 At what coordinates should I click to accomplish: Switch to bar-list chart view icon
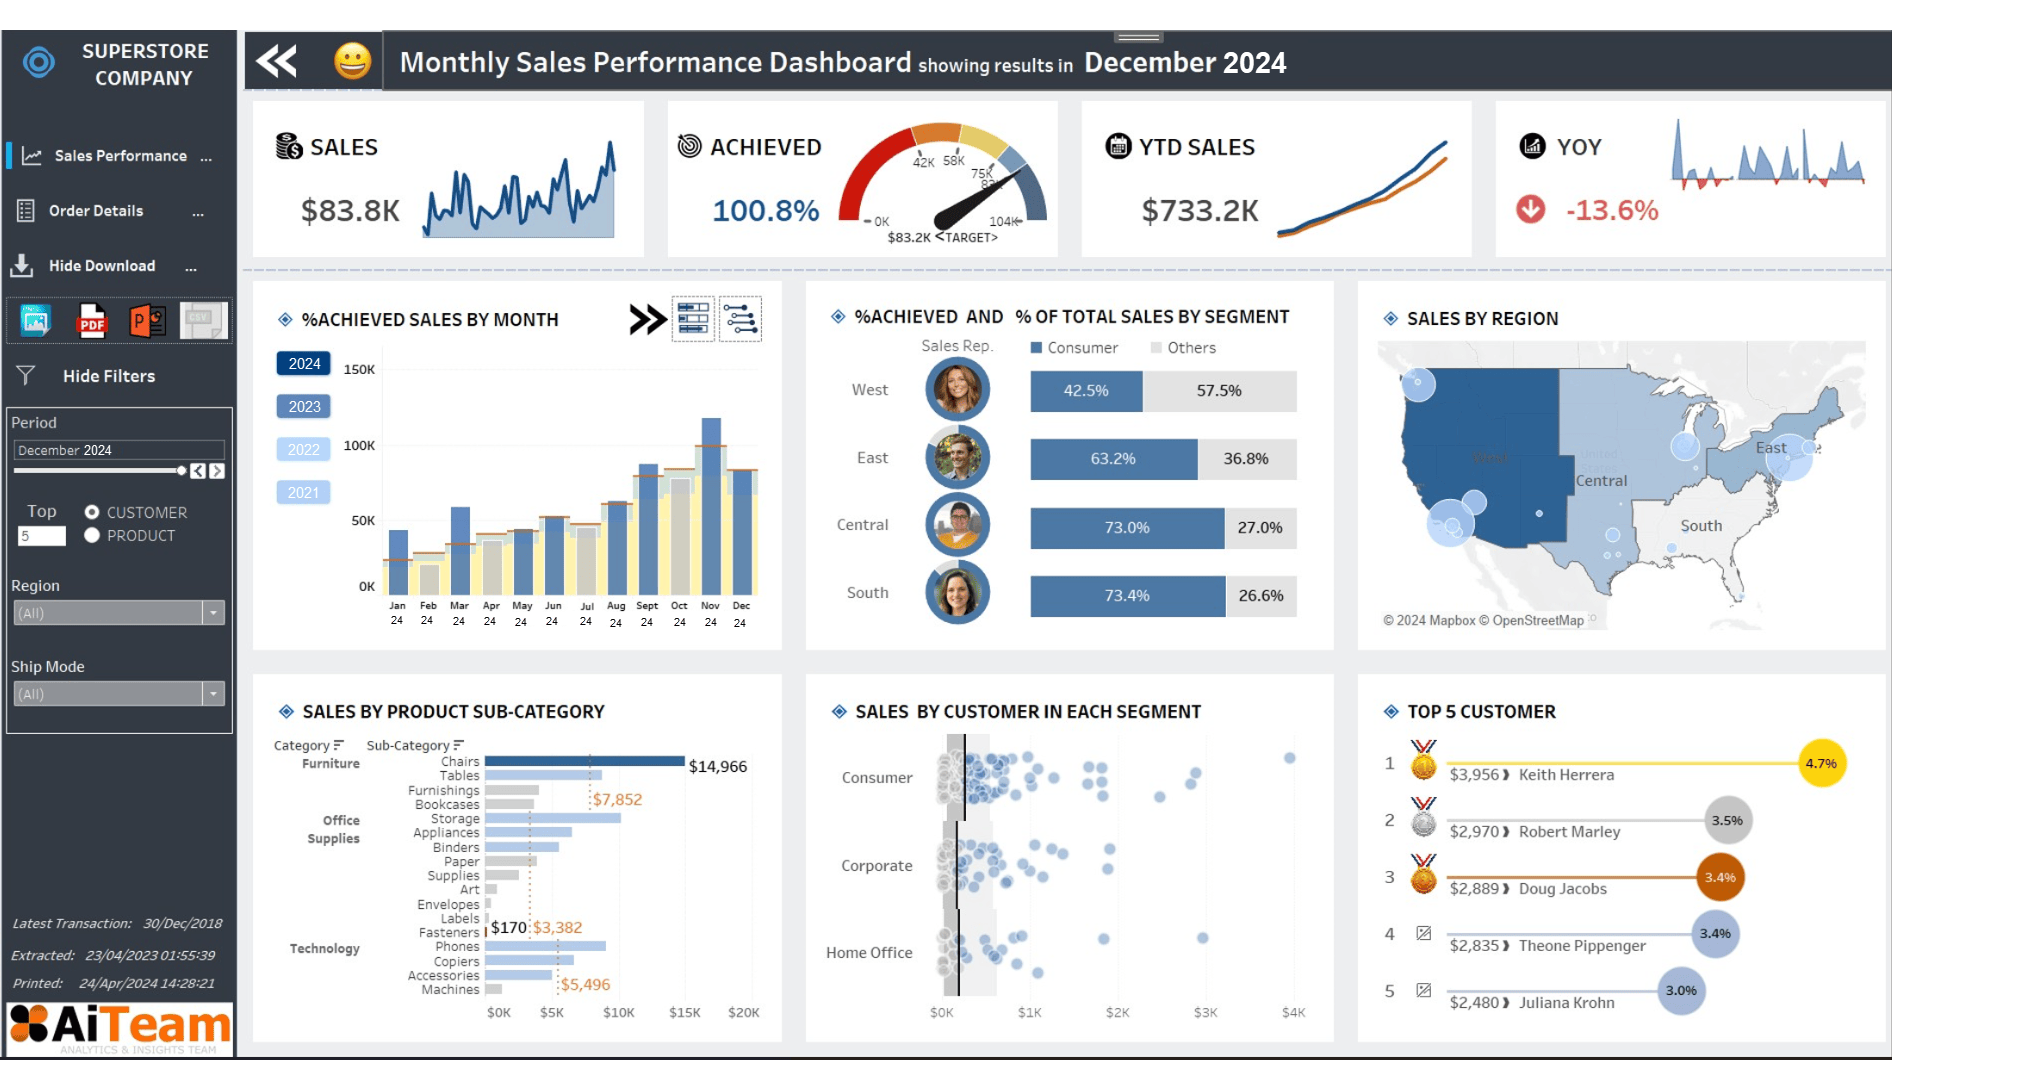tap(693, 320)
